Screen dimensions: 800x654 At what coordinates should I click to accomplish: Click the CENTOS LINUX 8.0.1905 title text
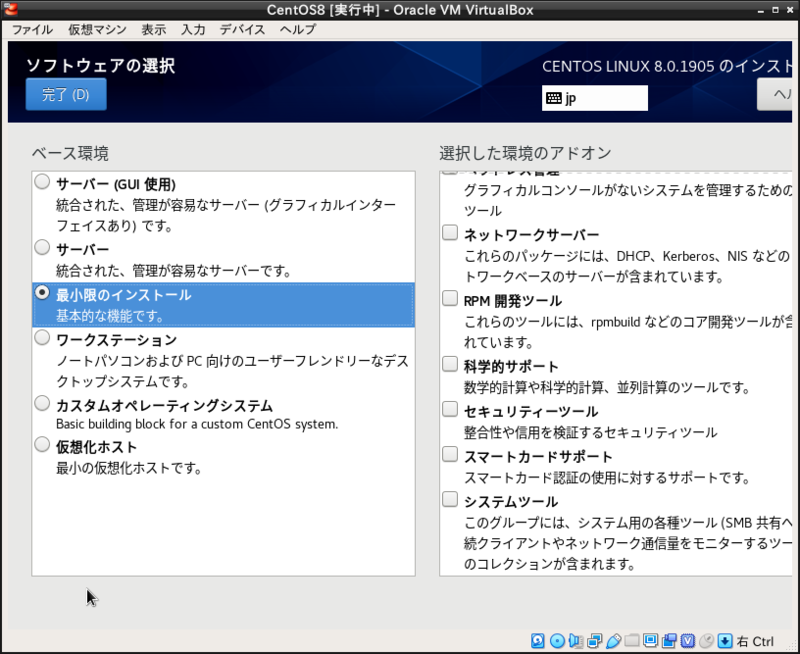(666, 66)
